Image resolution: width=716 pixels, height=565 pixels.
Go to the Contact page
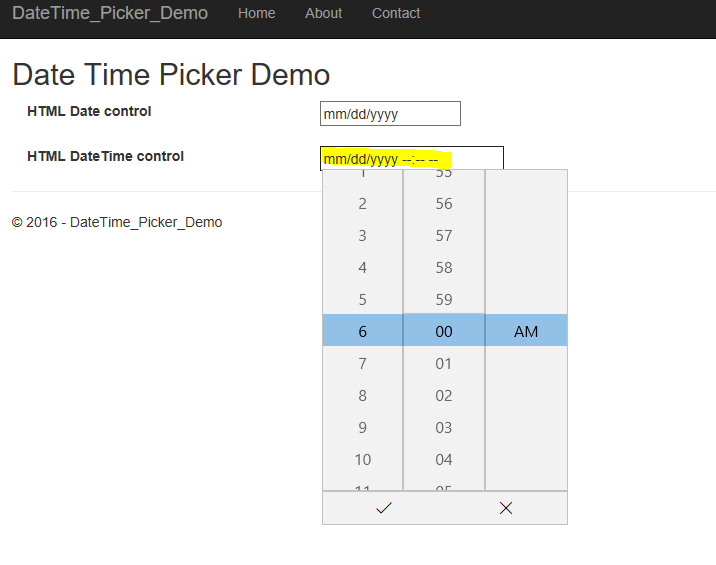396,13
